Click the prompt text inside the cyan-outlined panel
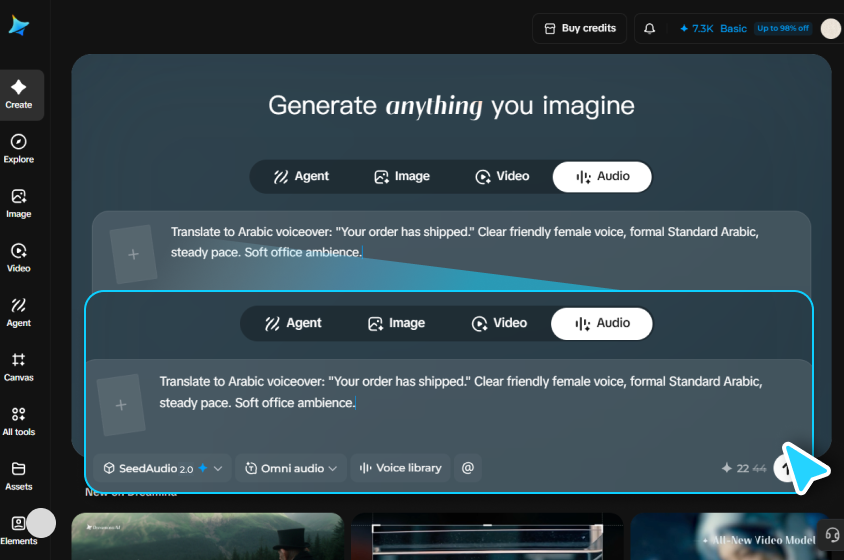Viewport: 844px width, 560px height. pos(461,392)
